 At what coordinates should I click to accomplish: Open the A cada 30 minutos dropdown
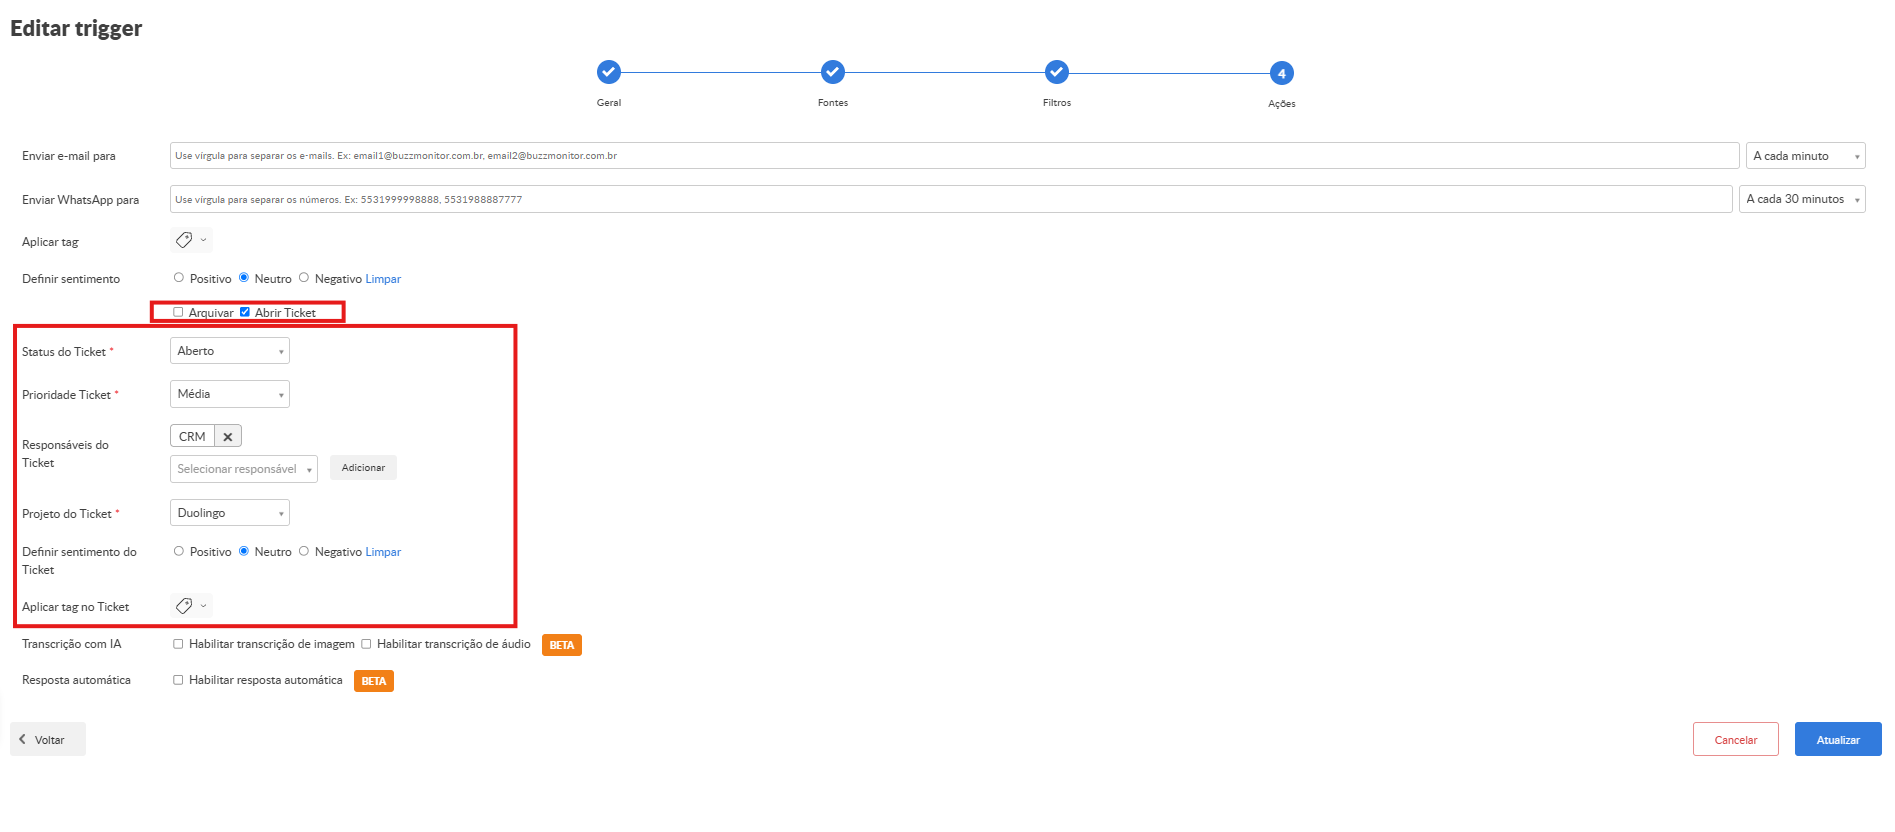pyautogui.click(x=1802, y=199)
